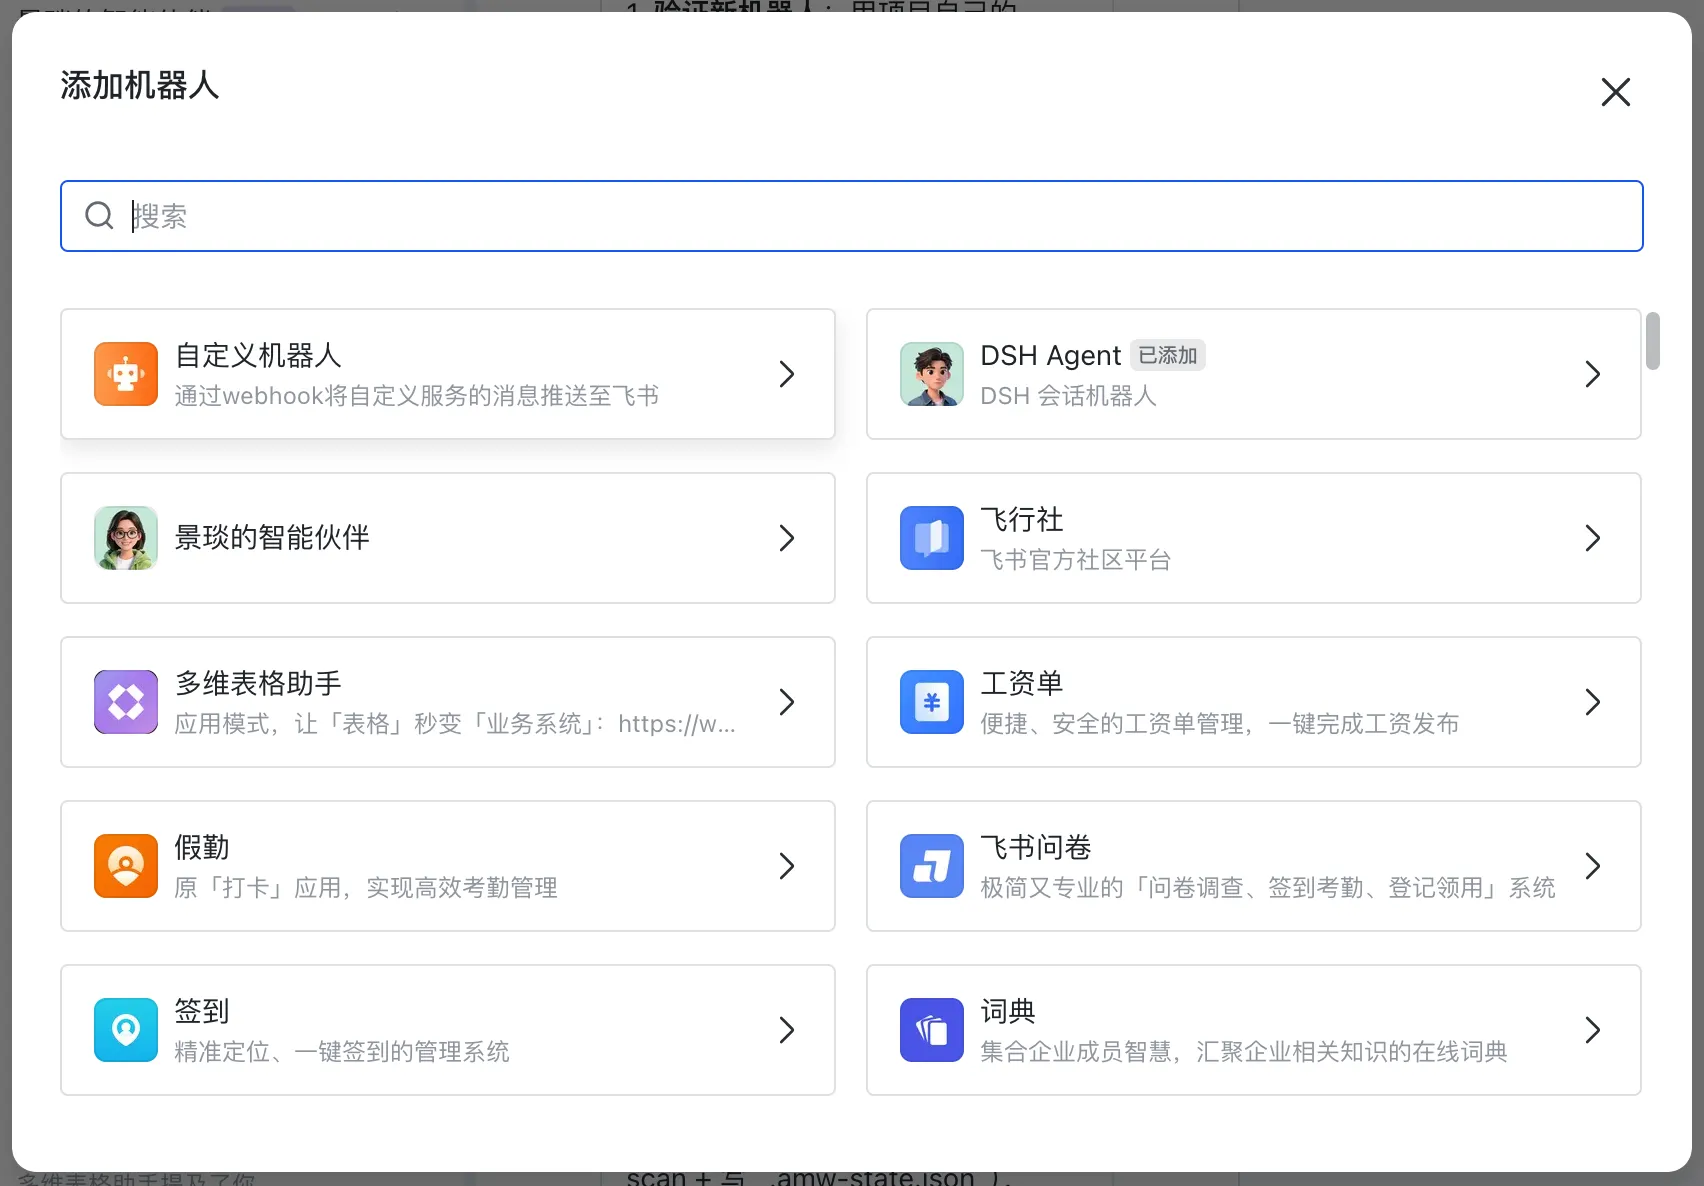
Task: Click the 已添加 badge on DSH Agent
Action: 1168,355
